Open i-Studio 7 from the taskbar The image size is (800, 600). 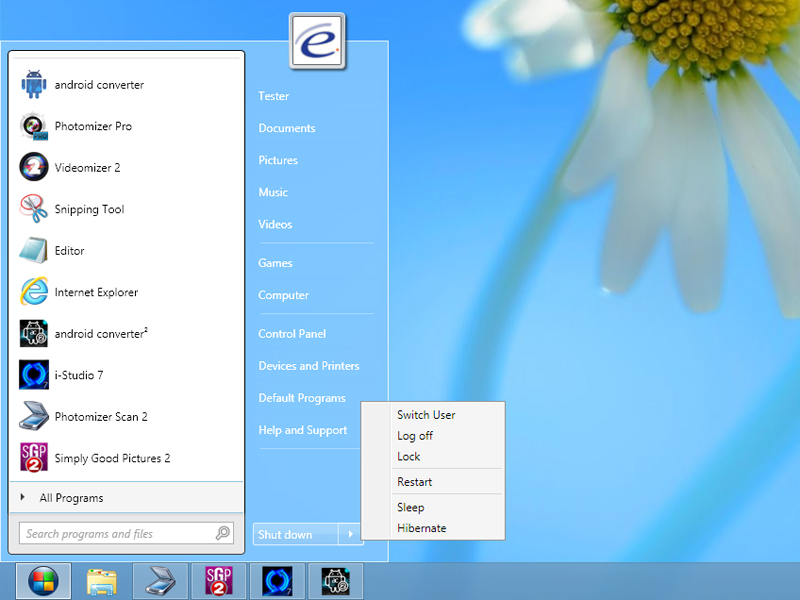tap(277, 581)
